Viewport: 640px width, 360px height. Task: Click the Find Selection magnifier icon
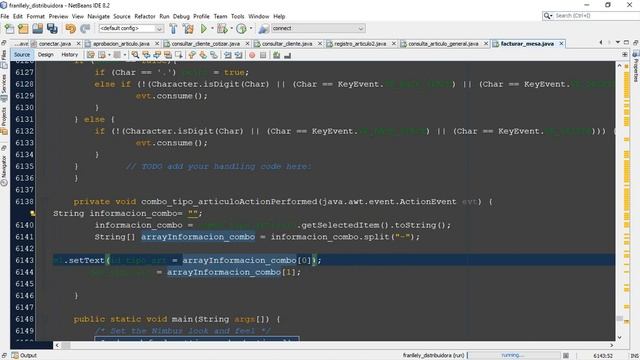pyautogui.click(x=135, y=55)
